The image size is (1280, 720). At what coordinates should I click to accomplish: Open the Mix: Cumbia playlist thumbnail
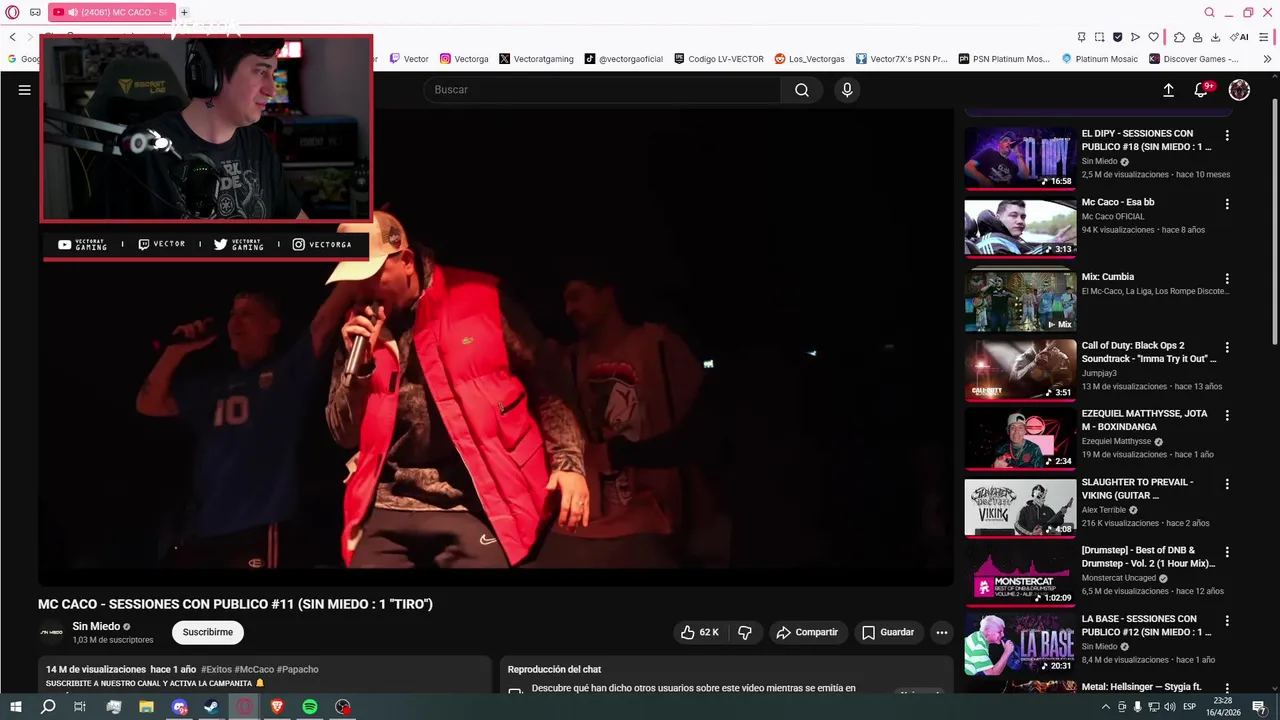(x=1020, y=300)
